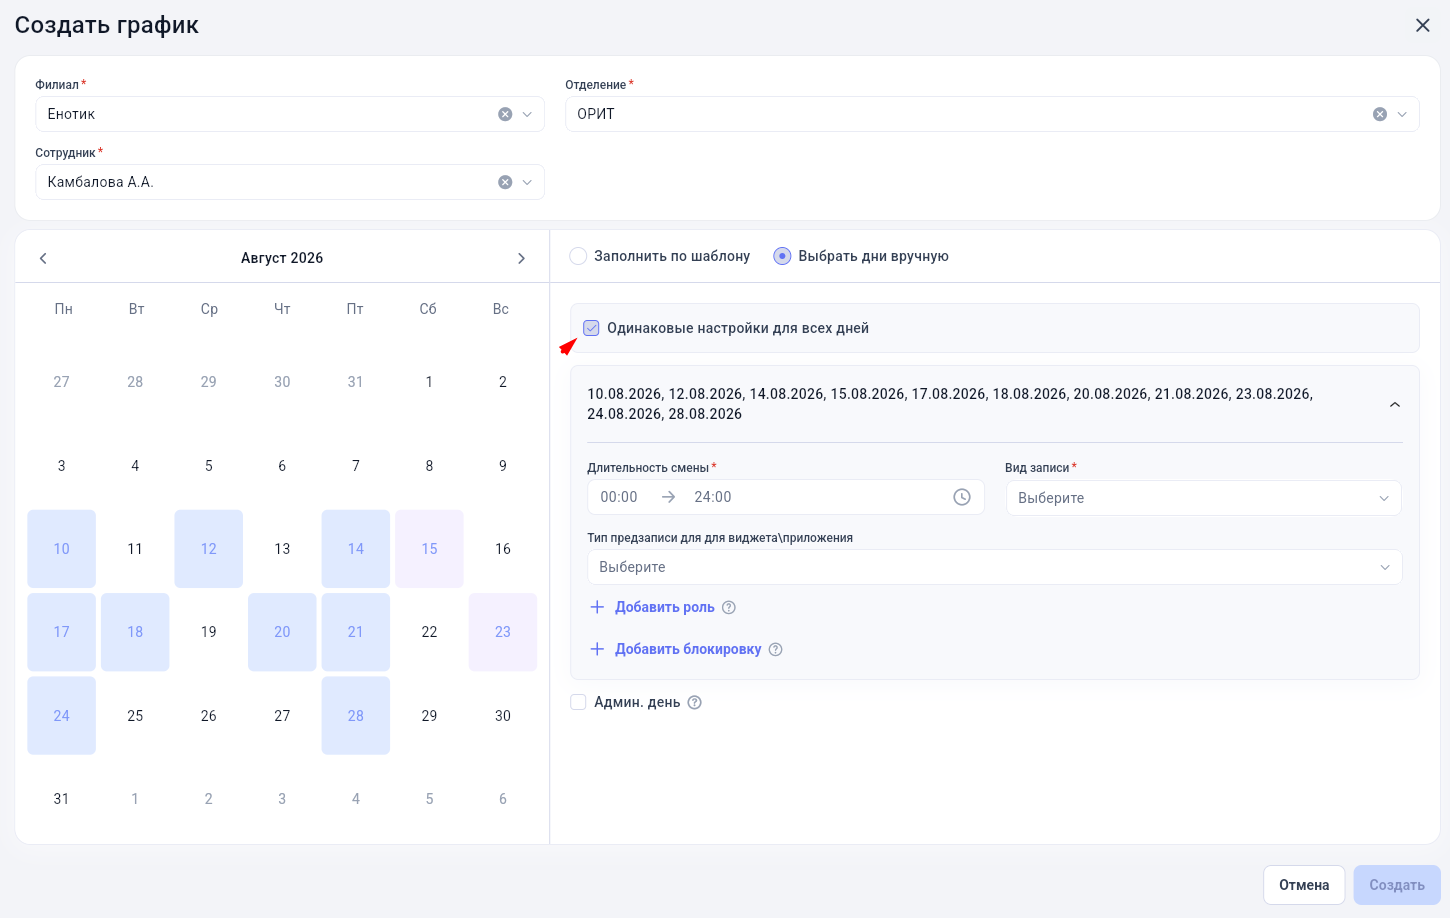This screenshot has height=918, width=1450.
Task: Deselect August 28 in the calendar
Action: [x=356, y=716]
